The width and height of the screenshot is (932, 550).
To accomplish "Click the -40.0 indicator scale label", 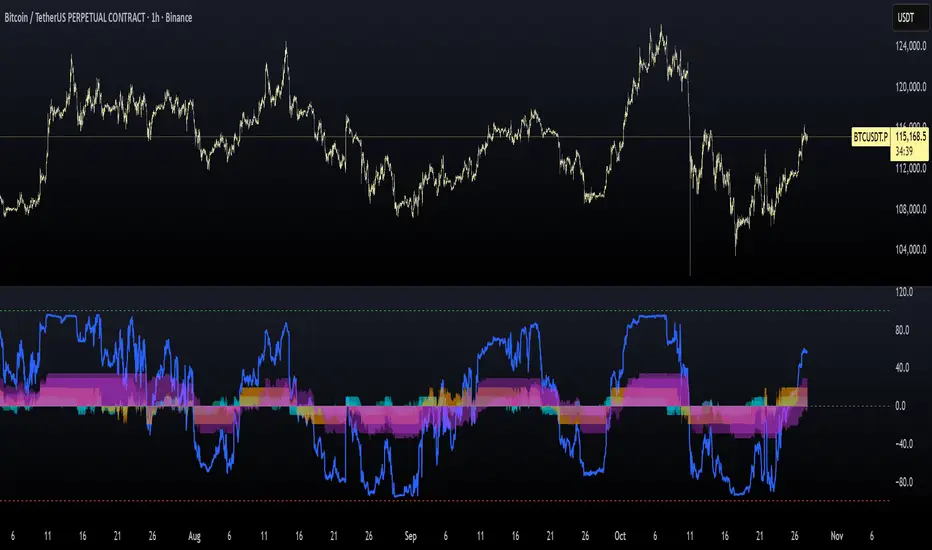I will 903,444.
